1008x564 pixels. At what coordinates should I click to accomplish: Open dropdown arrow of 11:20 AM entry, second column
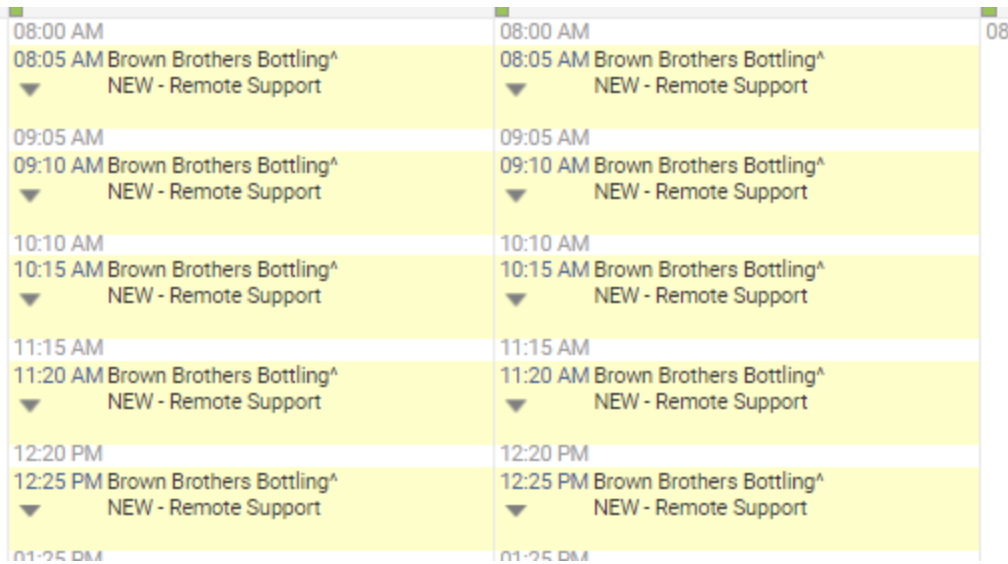coord(516,405)
